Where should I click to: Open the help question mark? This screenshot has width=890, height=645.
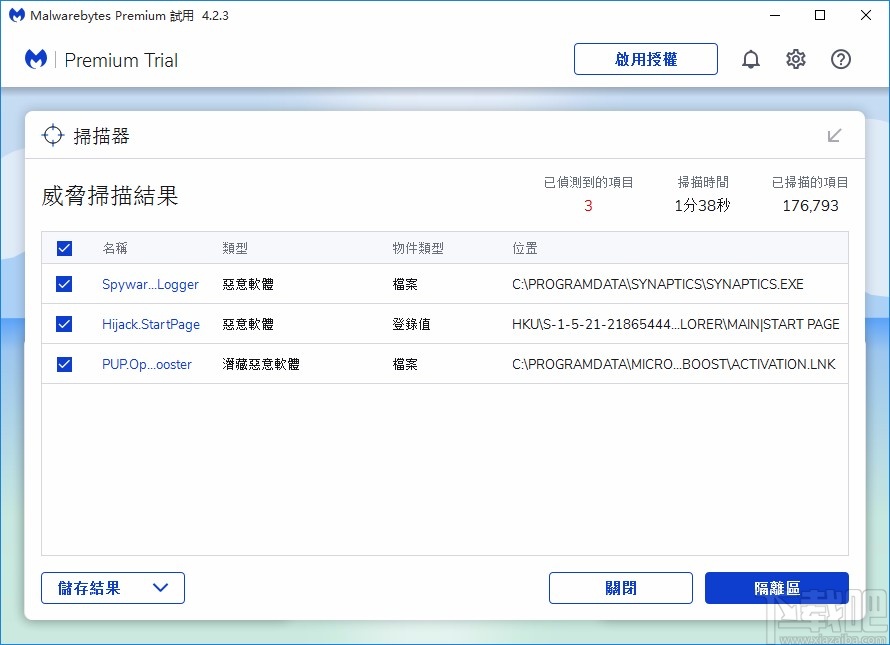pos(841,59)
